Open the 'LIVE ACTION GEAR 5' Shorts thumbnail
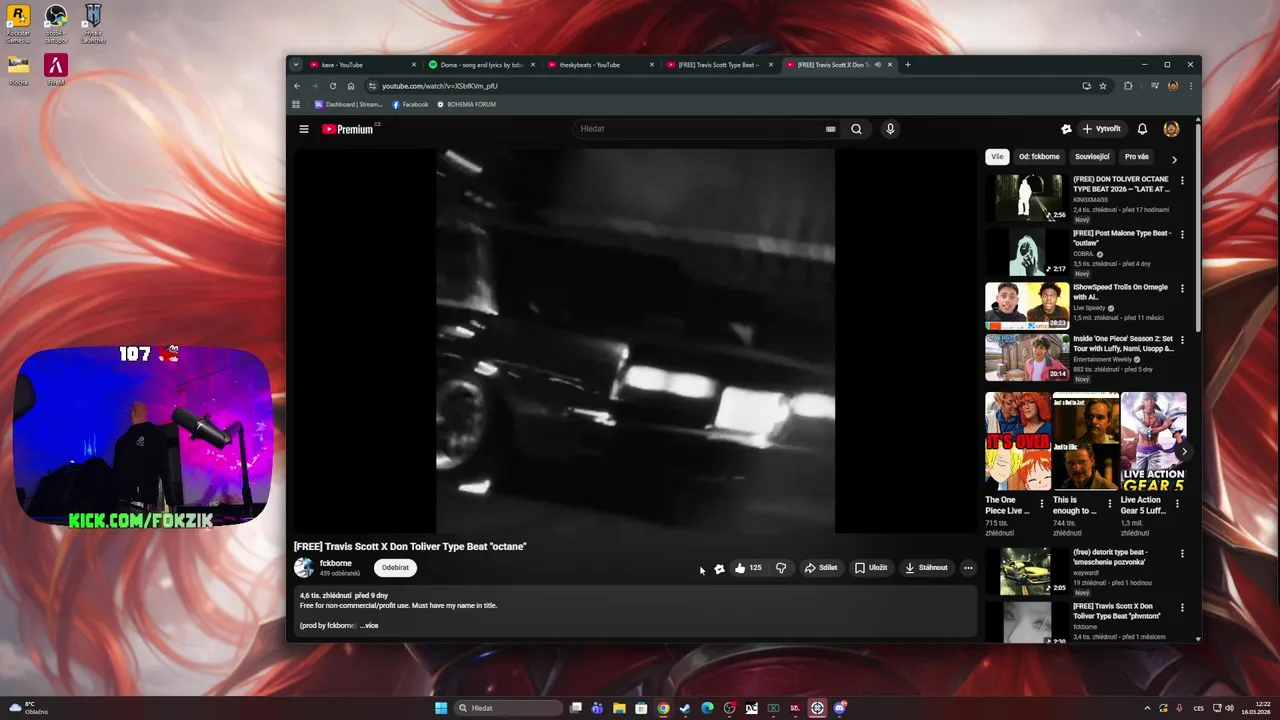The image size is (1280, 720). click(x=1154, y=441)
